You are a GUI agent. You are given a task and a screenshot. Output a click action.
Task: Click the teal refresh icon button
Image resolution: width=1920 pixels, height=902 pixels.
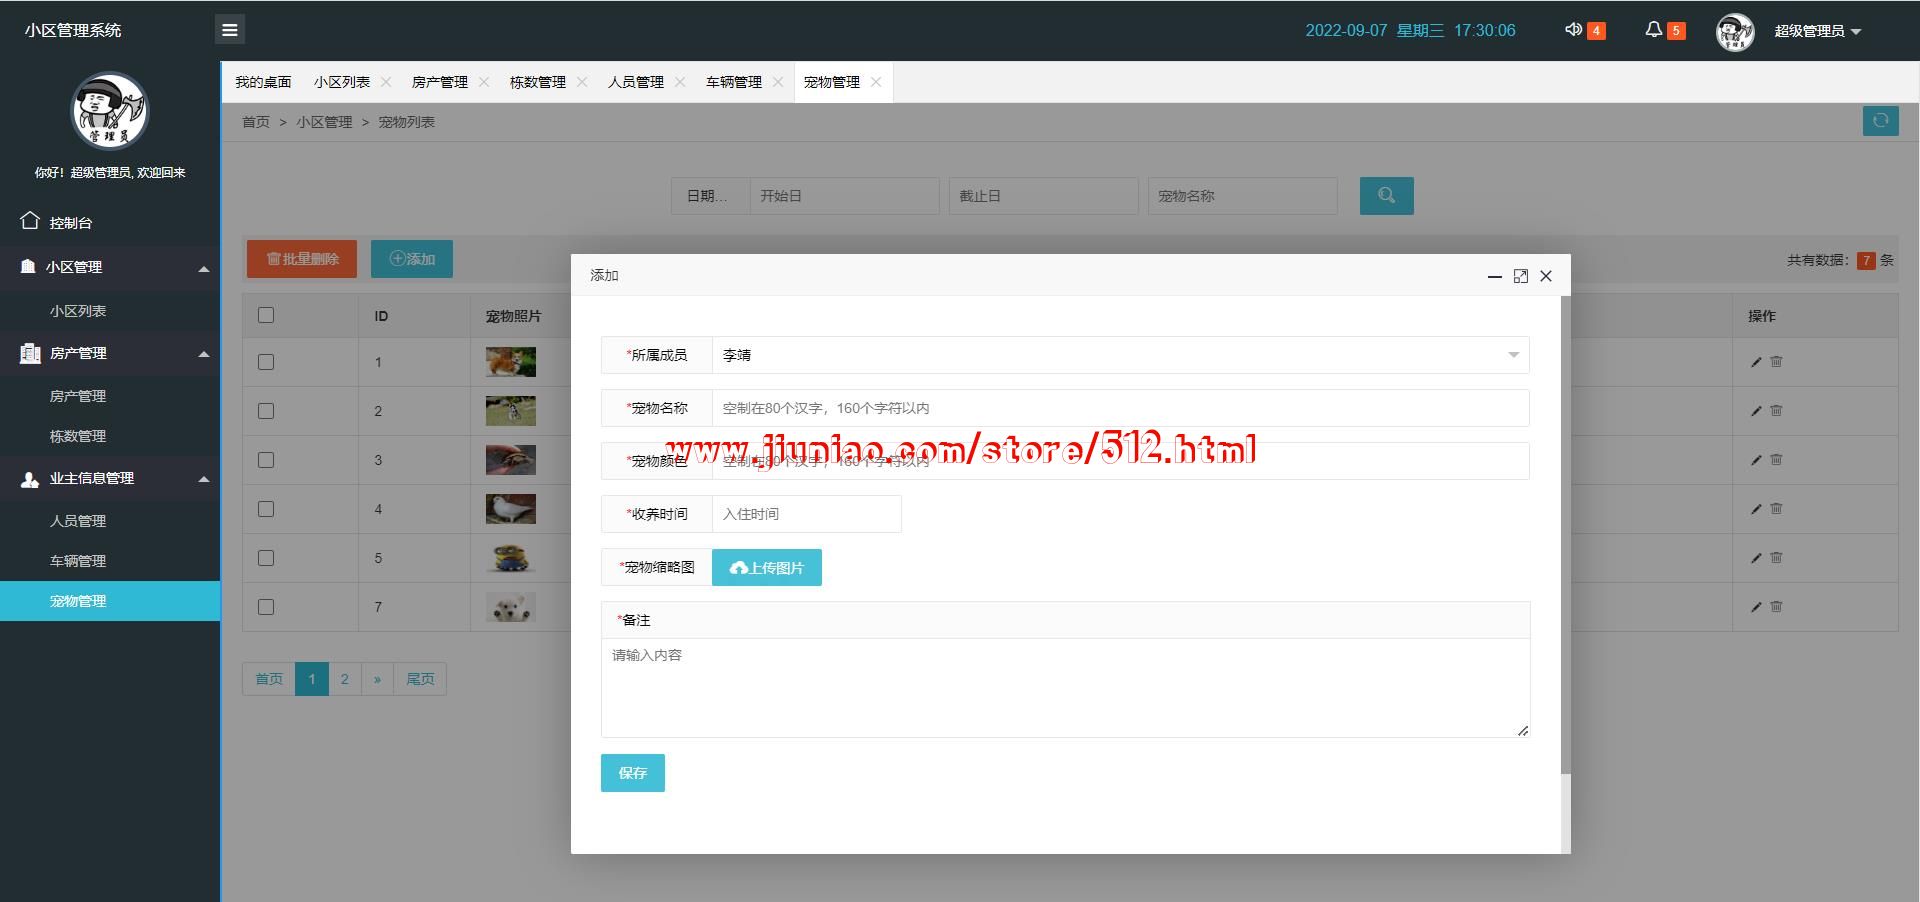[1880, 121]
